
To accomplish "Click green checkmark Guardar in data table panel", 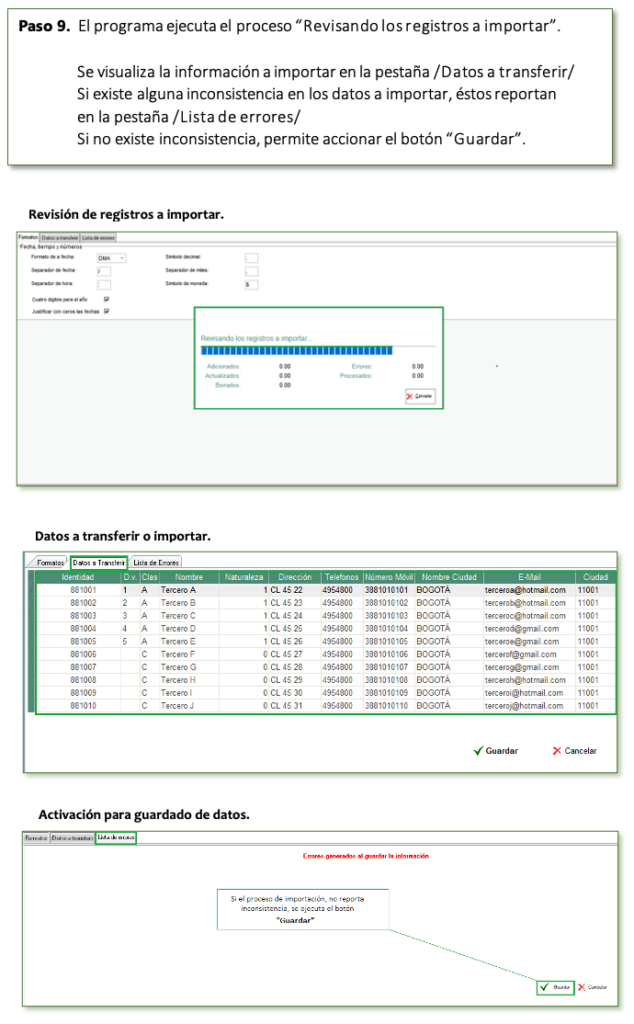I will click(495, 750).
